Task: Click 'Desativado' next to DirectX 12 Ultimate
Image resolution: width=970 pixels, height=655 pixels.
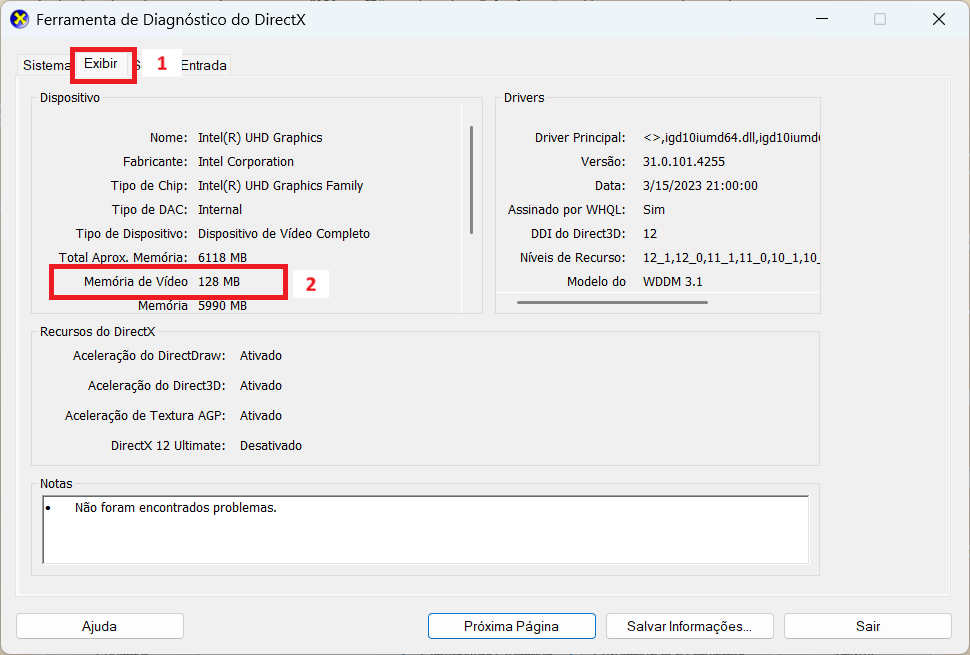Action: coord(271,445)
